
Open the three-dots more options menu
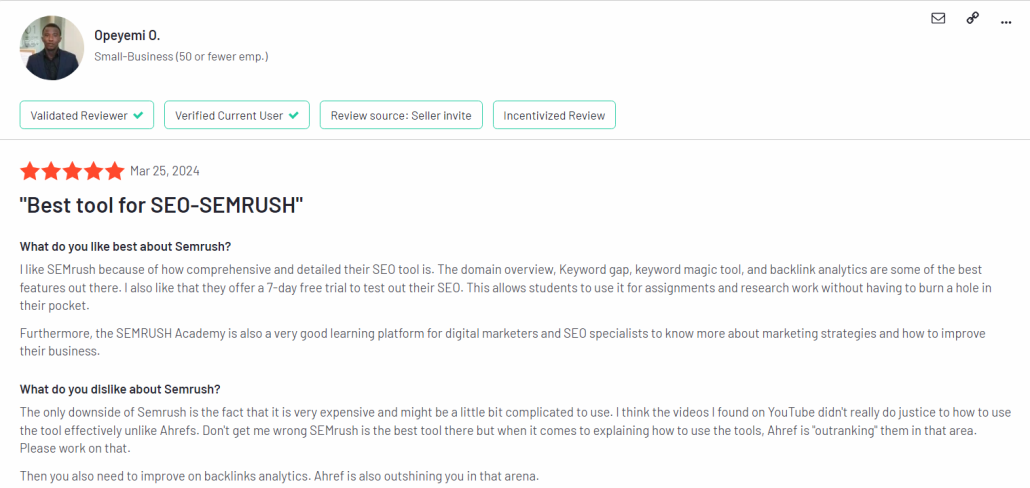coord(1006,22)
